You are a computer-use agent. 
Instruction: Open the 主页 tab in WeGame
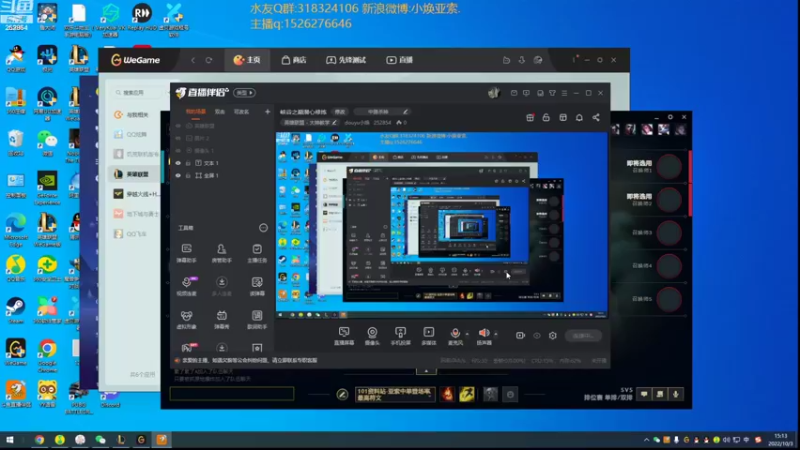coord(247,60)
